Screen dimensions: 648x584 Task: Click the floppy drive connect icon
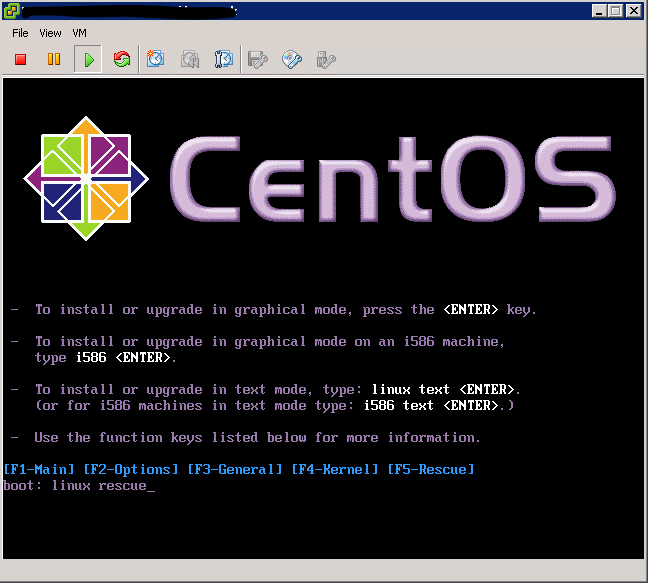pos(257,60)
